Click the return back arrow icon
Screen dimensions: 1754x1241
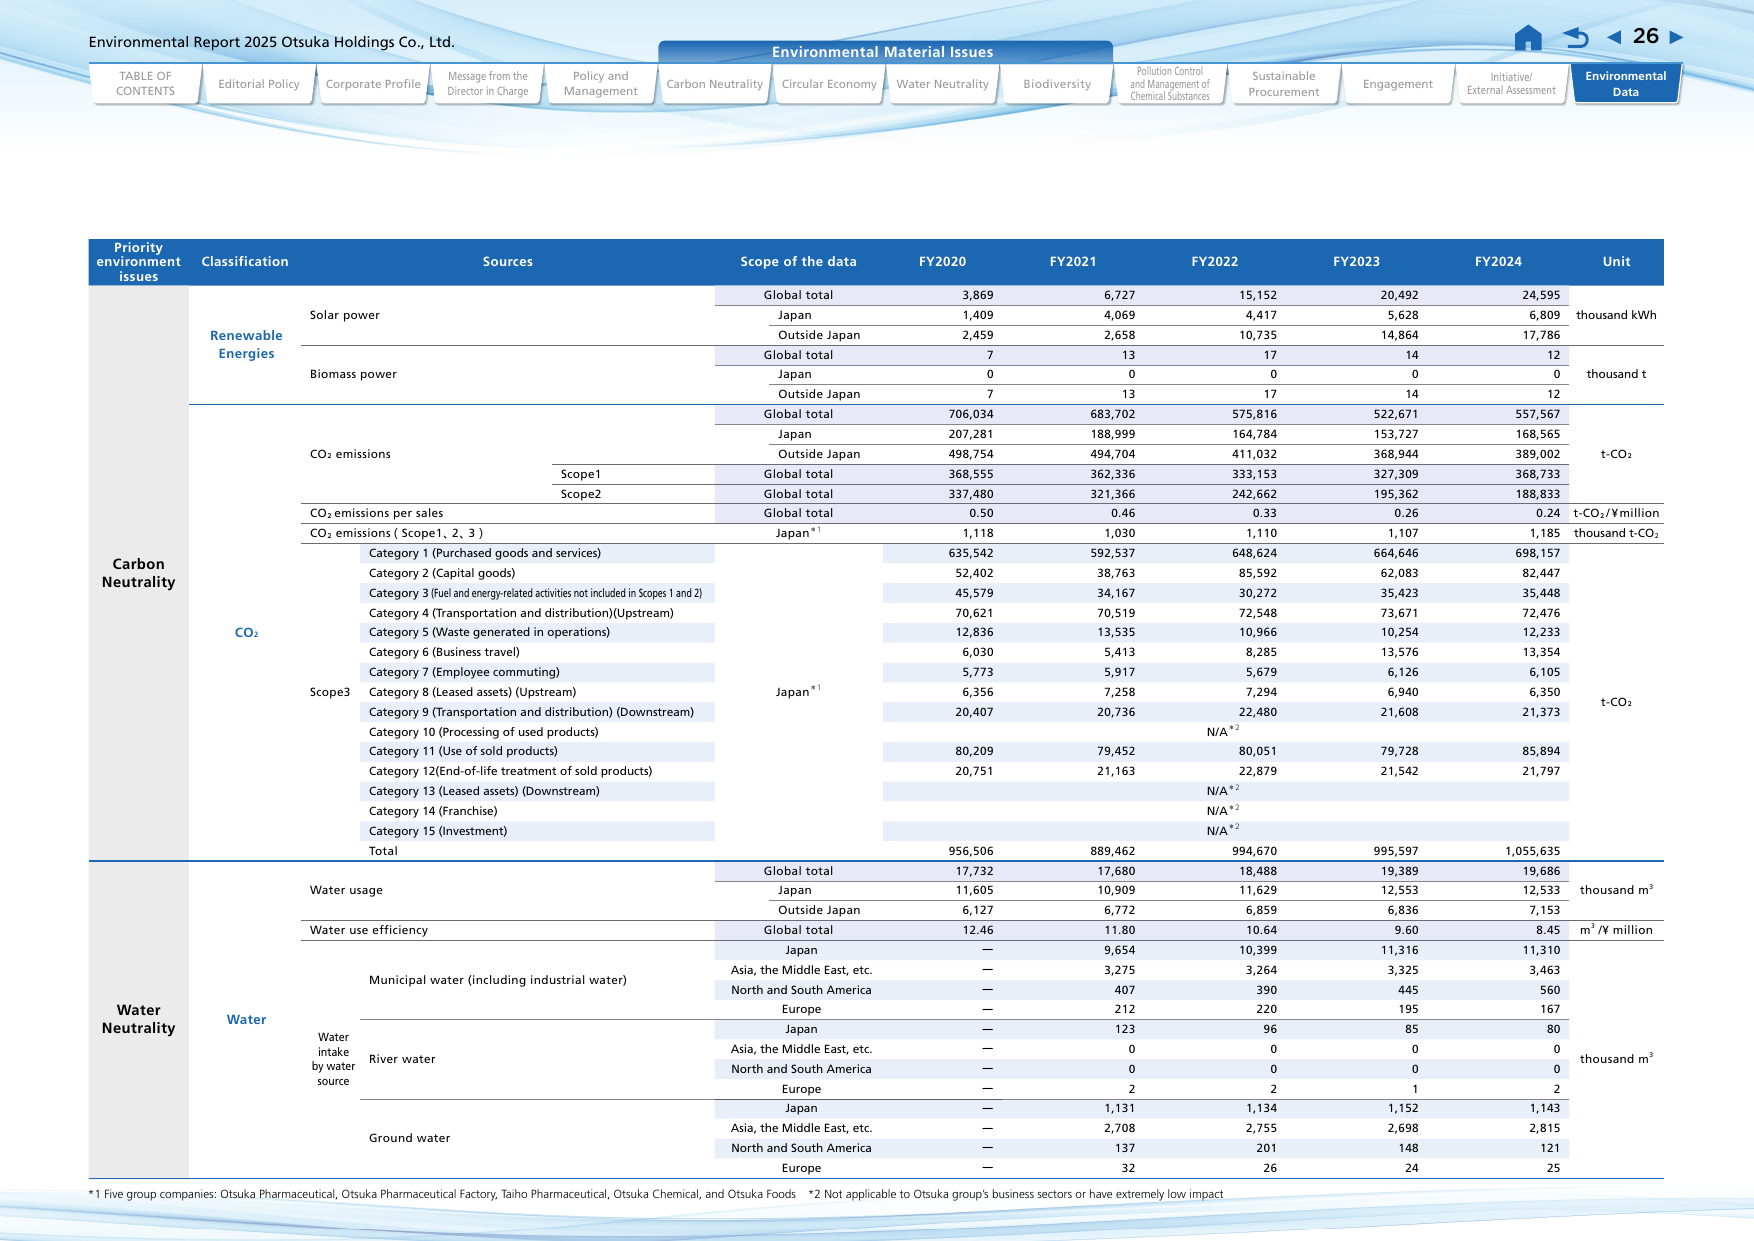(x=1576, y=38)
